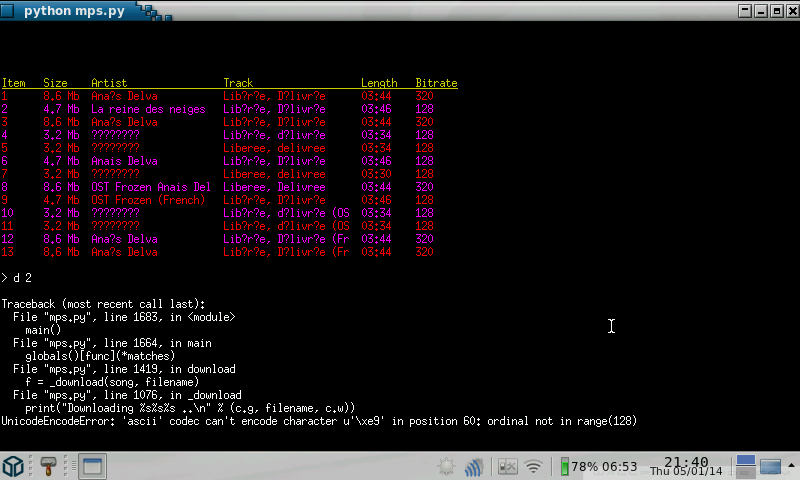The image size is (800, 480).
Task: Open the window menu icon in titlebar
Action: 7,11
